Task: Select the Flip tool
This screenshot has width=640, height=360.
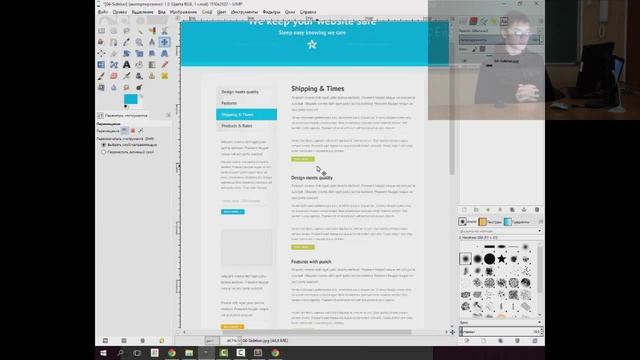Action: (x=101, y=64)
